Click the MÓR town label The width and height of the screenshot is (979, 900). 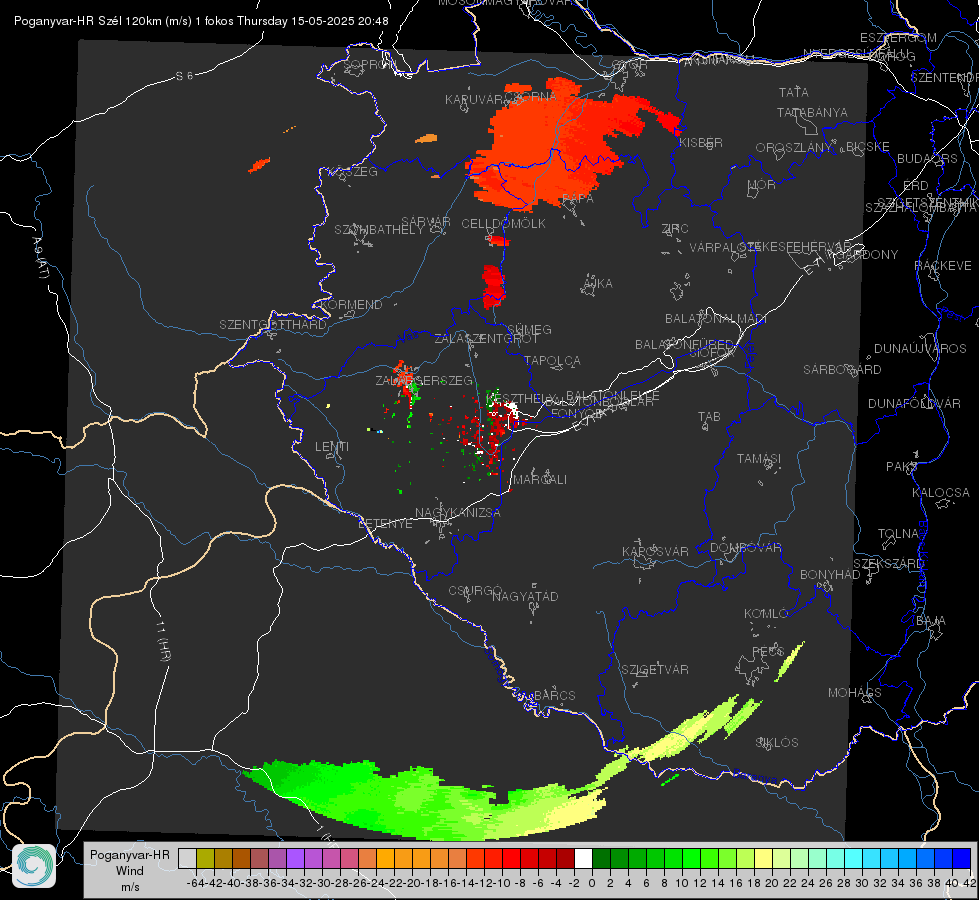pos(762,185)
